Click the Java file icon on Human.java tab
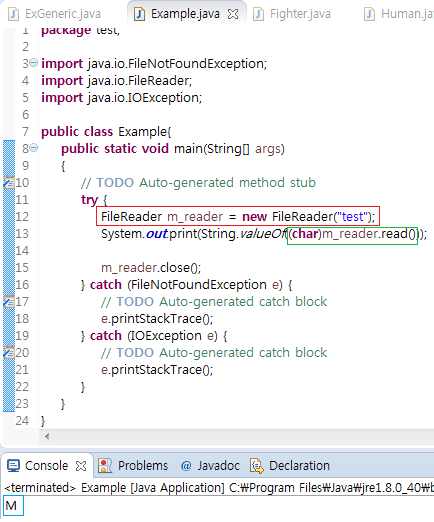434x522 pixels. point(369,14)
